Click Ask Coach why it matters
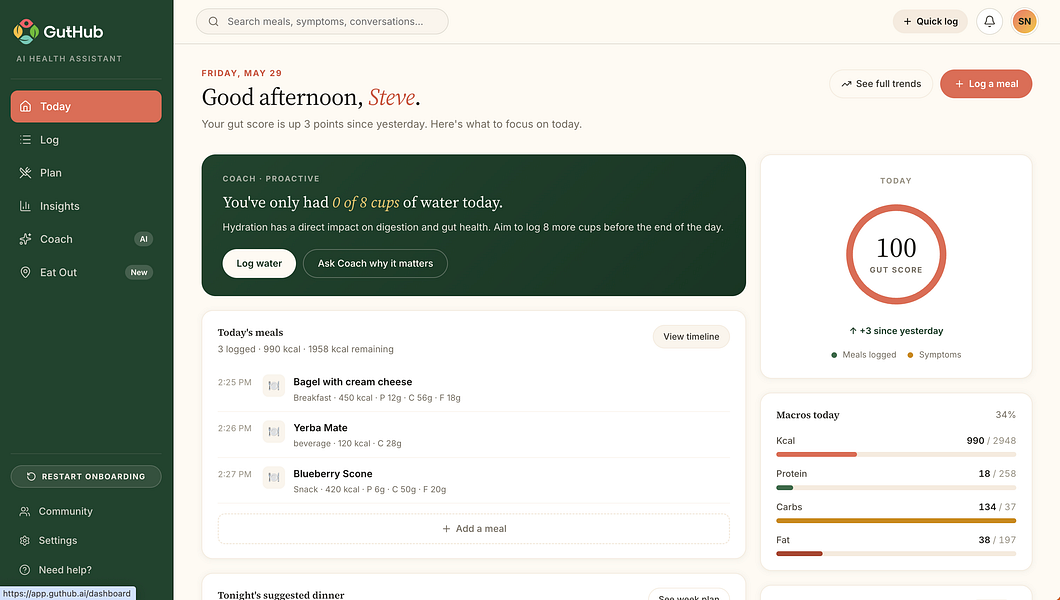The height and width of the screenshot is (600, 1060). pos(375,264)
